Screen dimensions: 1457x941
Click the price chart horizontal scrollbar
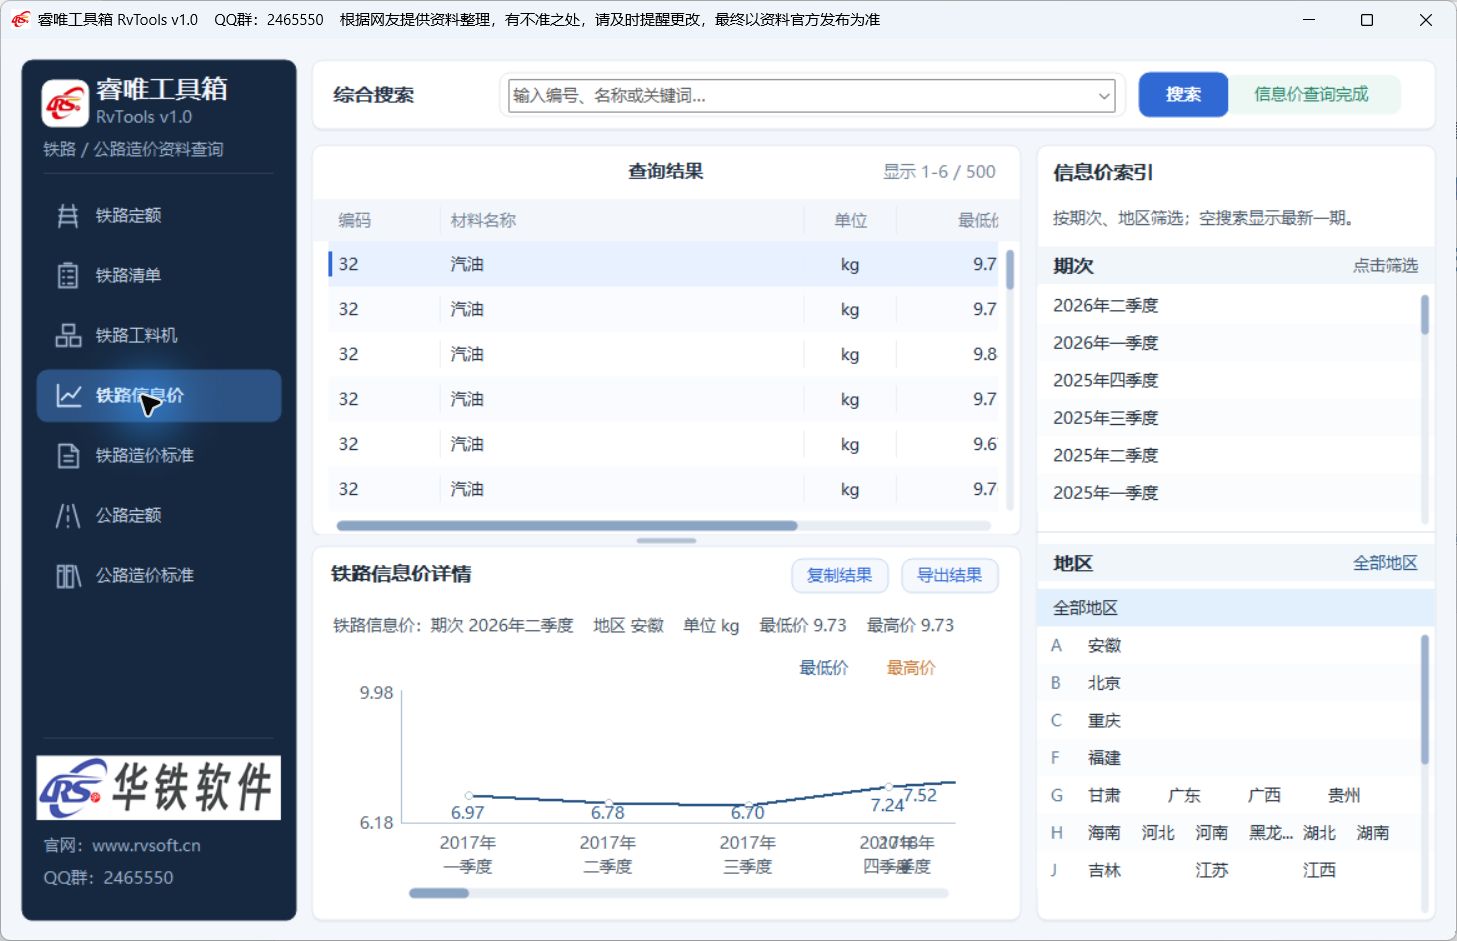point(439,893)
